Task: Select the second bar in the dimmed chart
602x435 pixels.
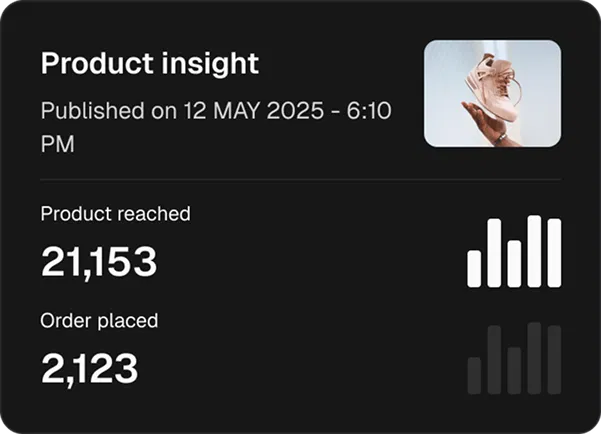Action: pos(494,360)
